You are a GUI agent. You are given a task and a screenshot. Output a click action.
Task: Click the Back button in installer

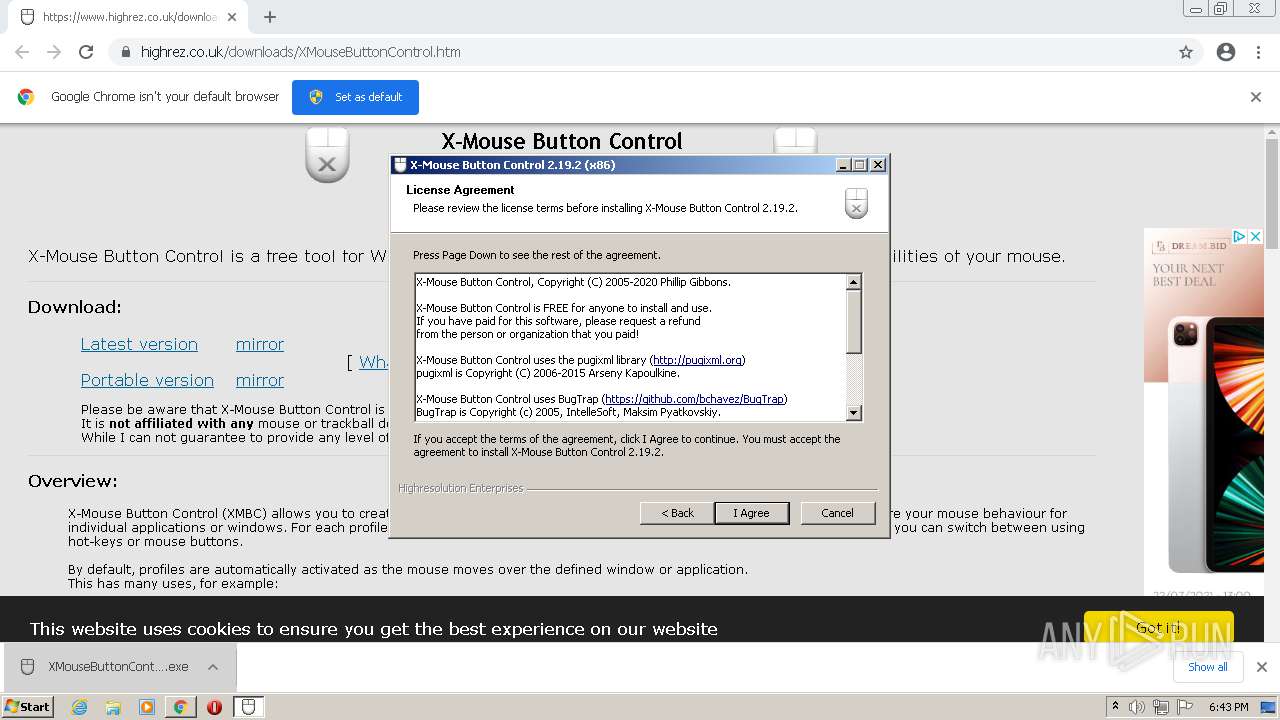[677, 513]
